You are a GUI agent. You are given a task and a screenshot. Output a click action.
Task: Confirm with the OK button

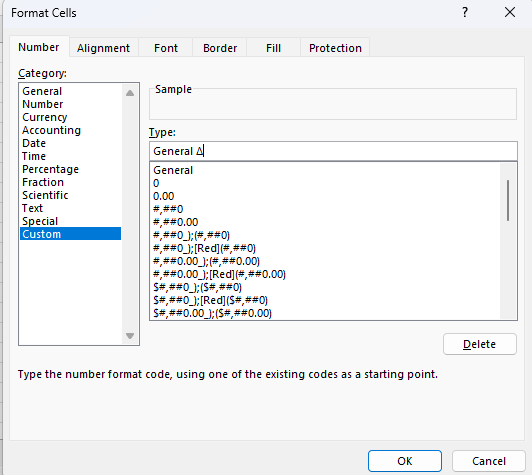pos(405,461)
